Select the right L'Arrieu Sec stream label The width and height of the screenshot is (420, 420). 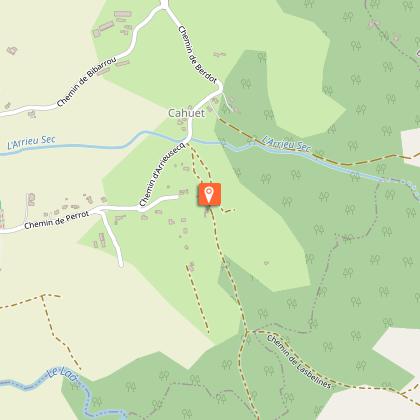[x=286, y=143]
